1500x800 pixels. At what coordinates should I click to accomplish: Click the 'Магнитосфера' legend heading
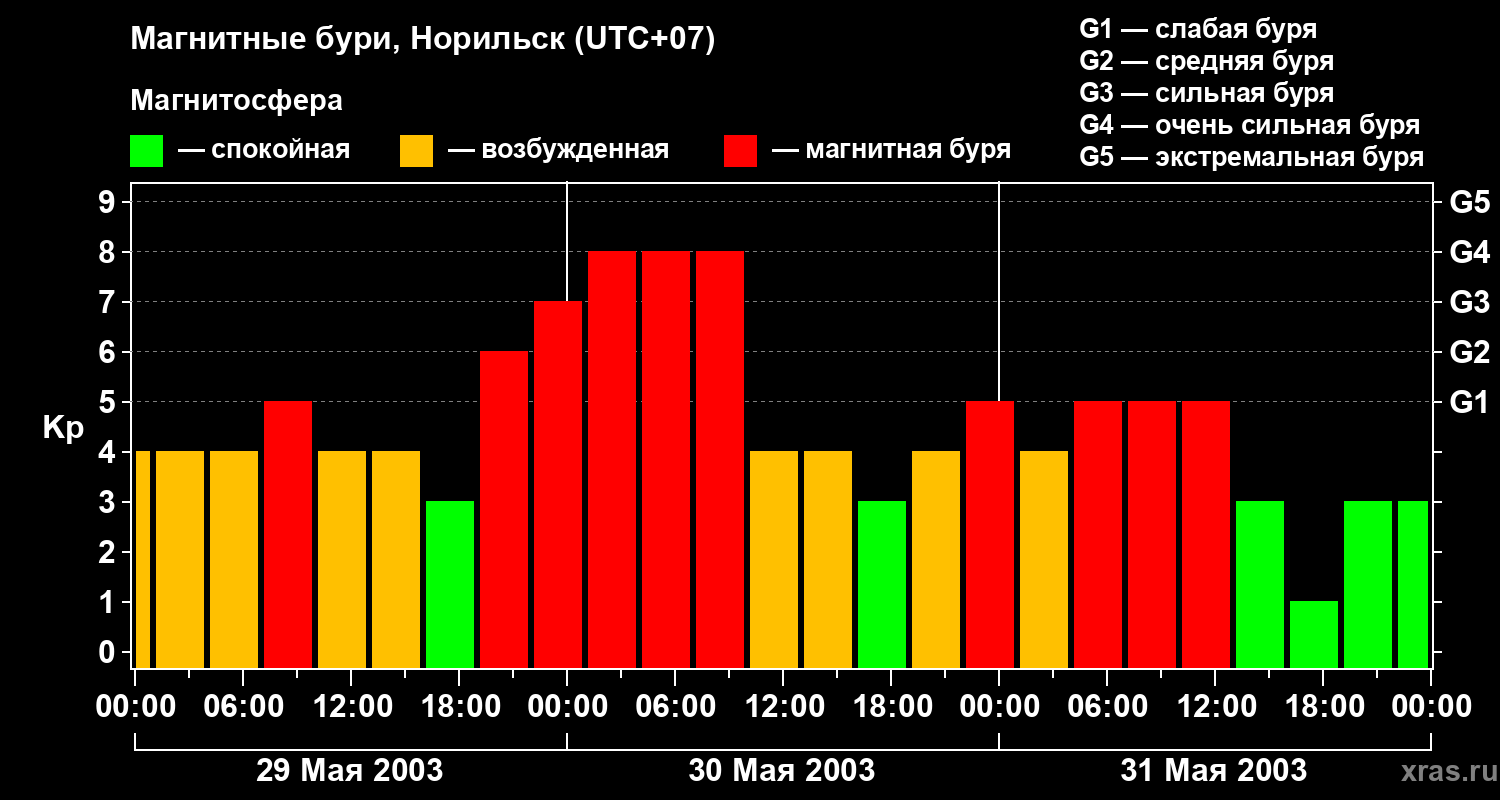click(236, 100)
